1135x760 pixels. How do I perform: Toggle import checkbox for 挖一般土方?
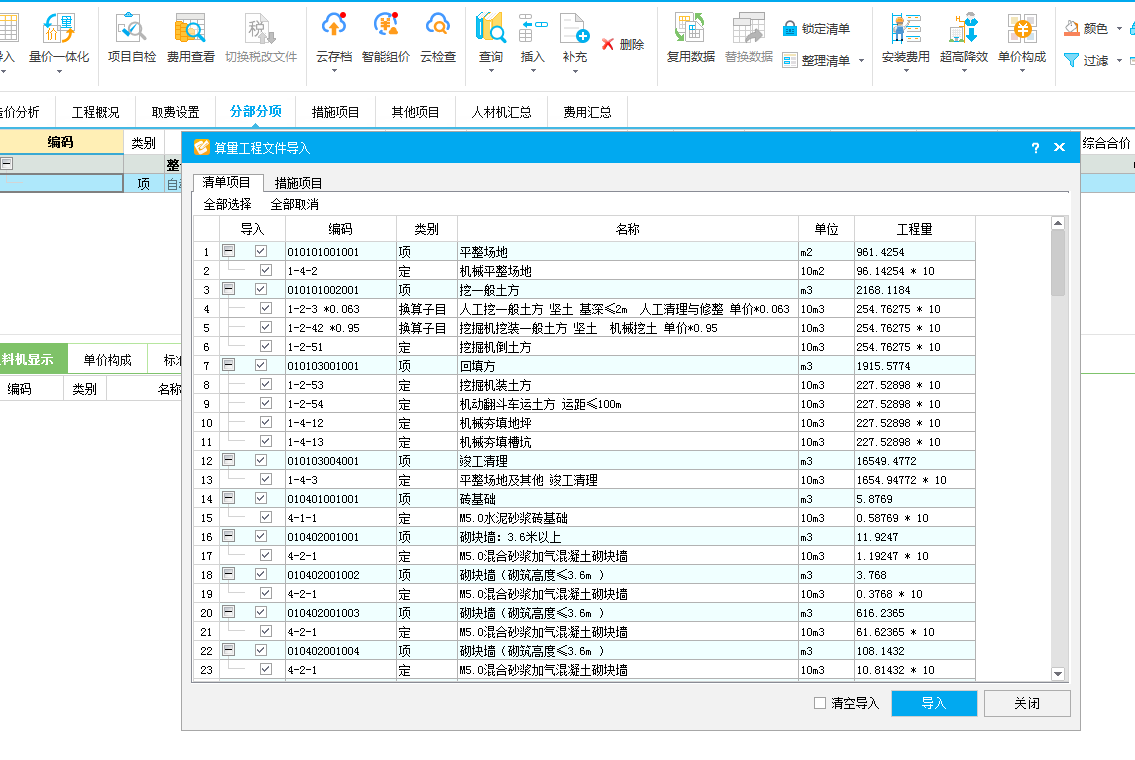pyautogui.click(x=261, y=289)
